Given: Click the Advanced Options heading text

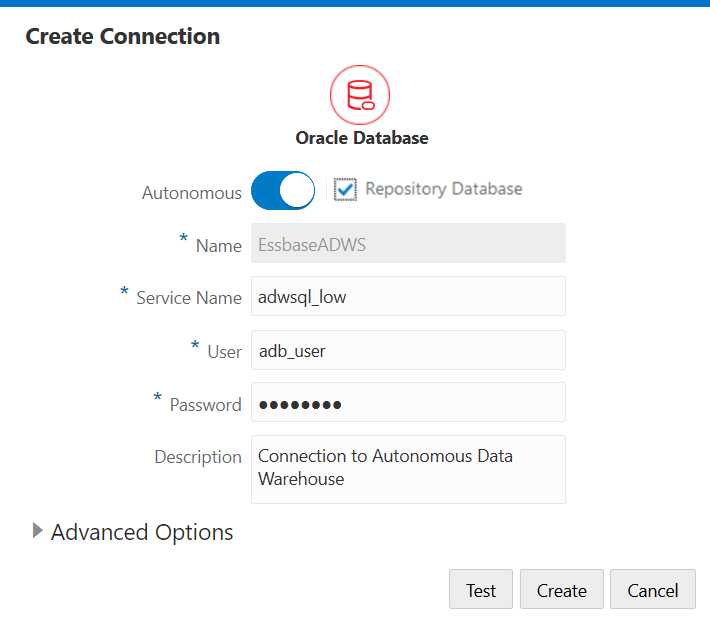Looking at the screenshot, I should point(142,532).
